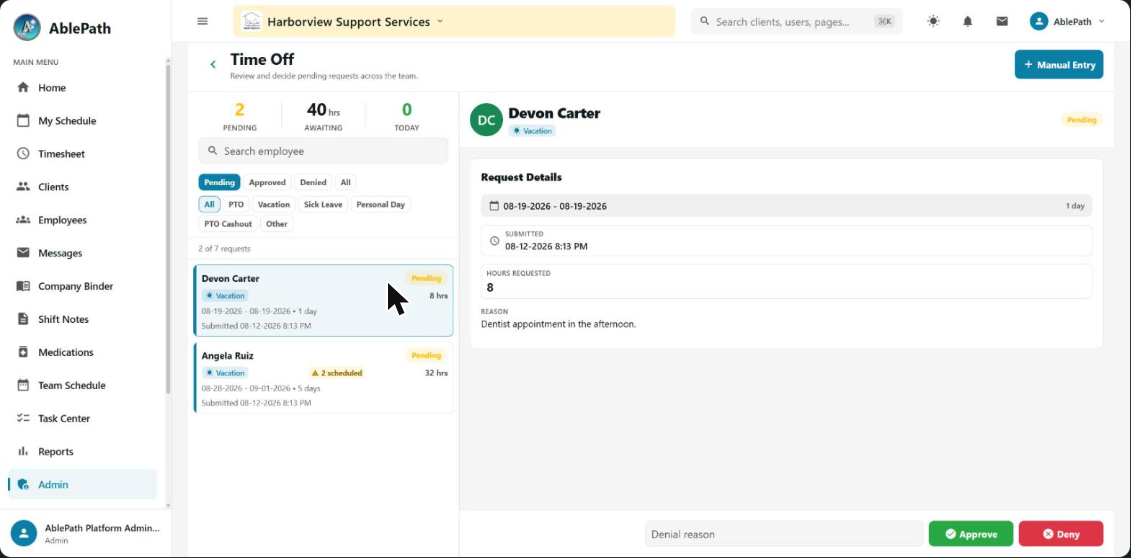The width and height of the screenshot is (1131, 558).
Task: Filter by PTO type
Action: click(236, 204)
